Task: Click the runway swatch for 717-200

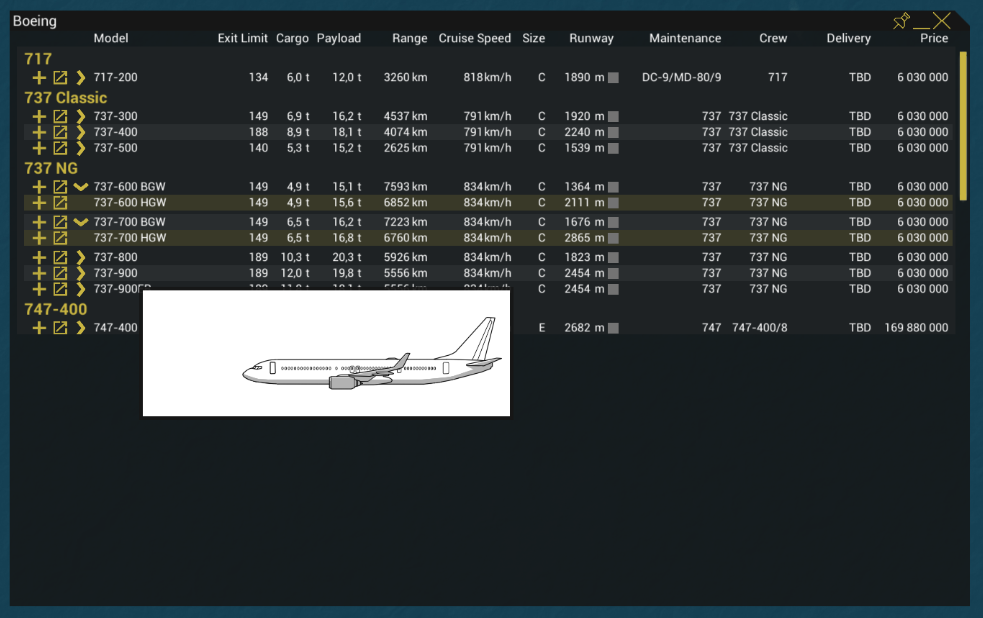Action: pyautogui.click(x=613, y=78)
